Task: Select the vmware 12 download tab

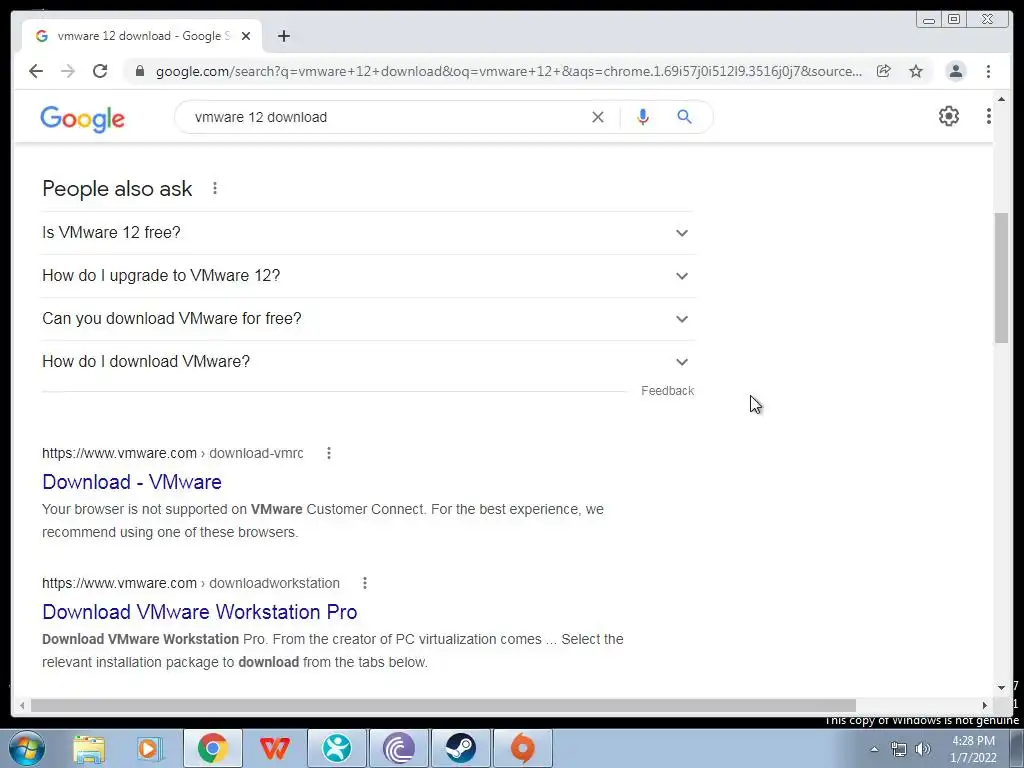Action: [142, 36]
